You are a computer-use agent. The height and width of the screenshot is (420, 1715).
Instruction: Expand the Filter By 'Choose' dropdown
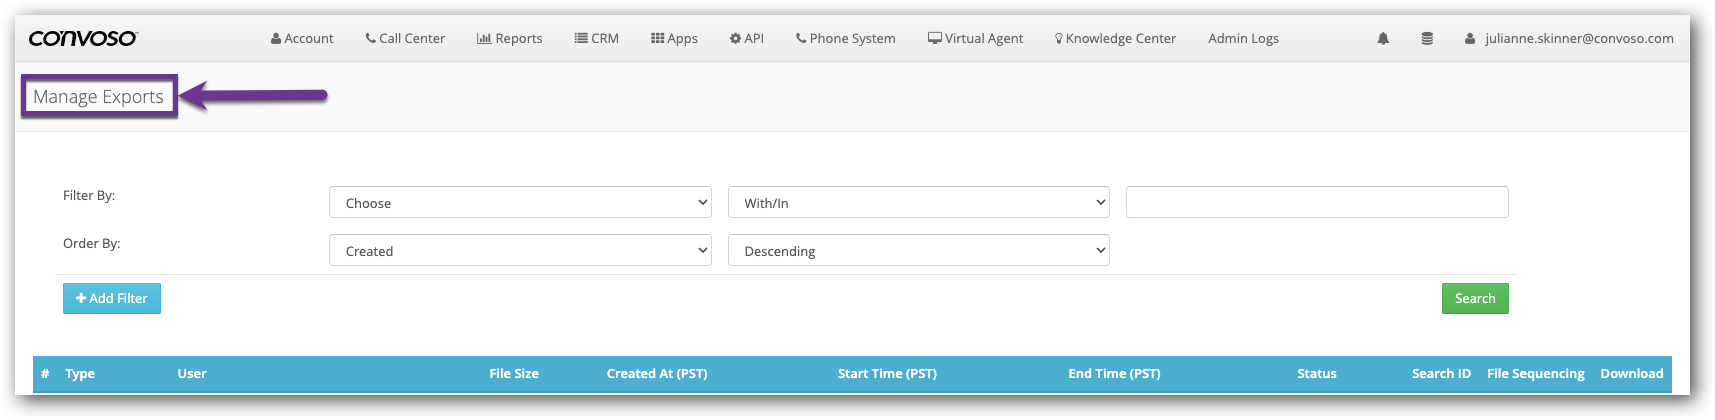(x=520, y=202)
